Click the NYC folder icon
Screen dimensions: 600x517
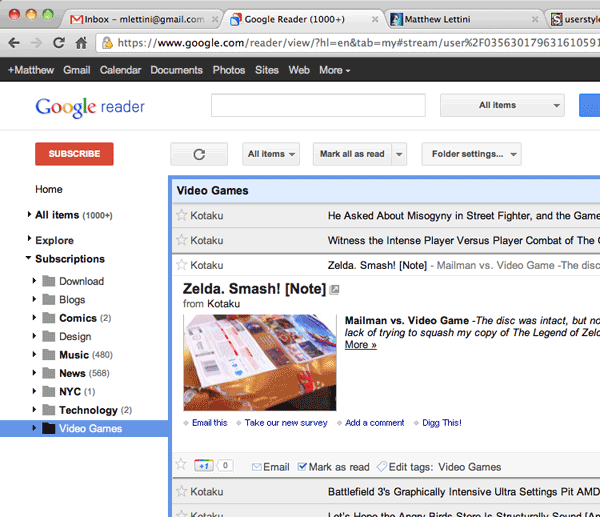49,391
